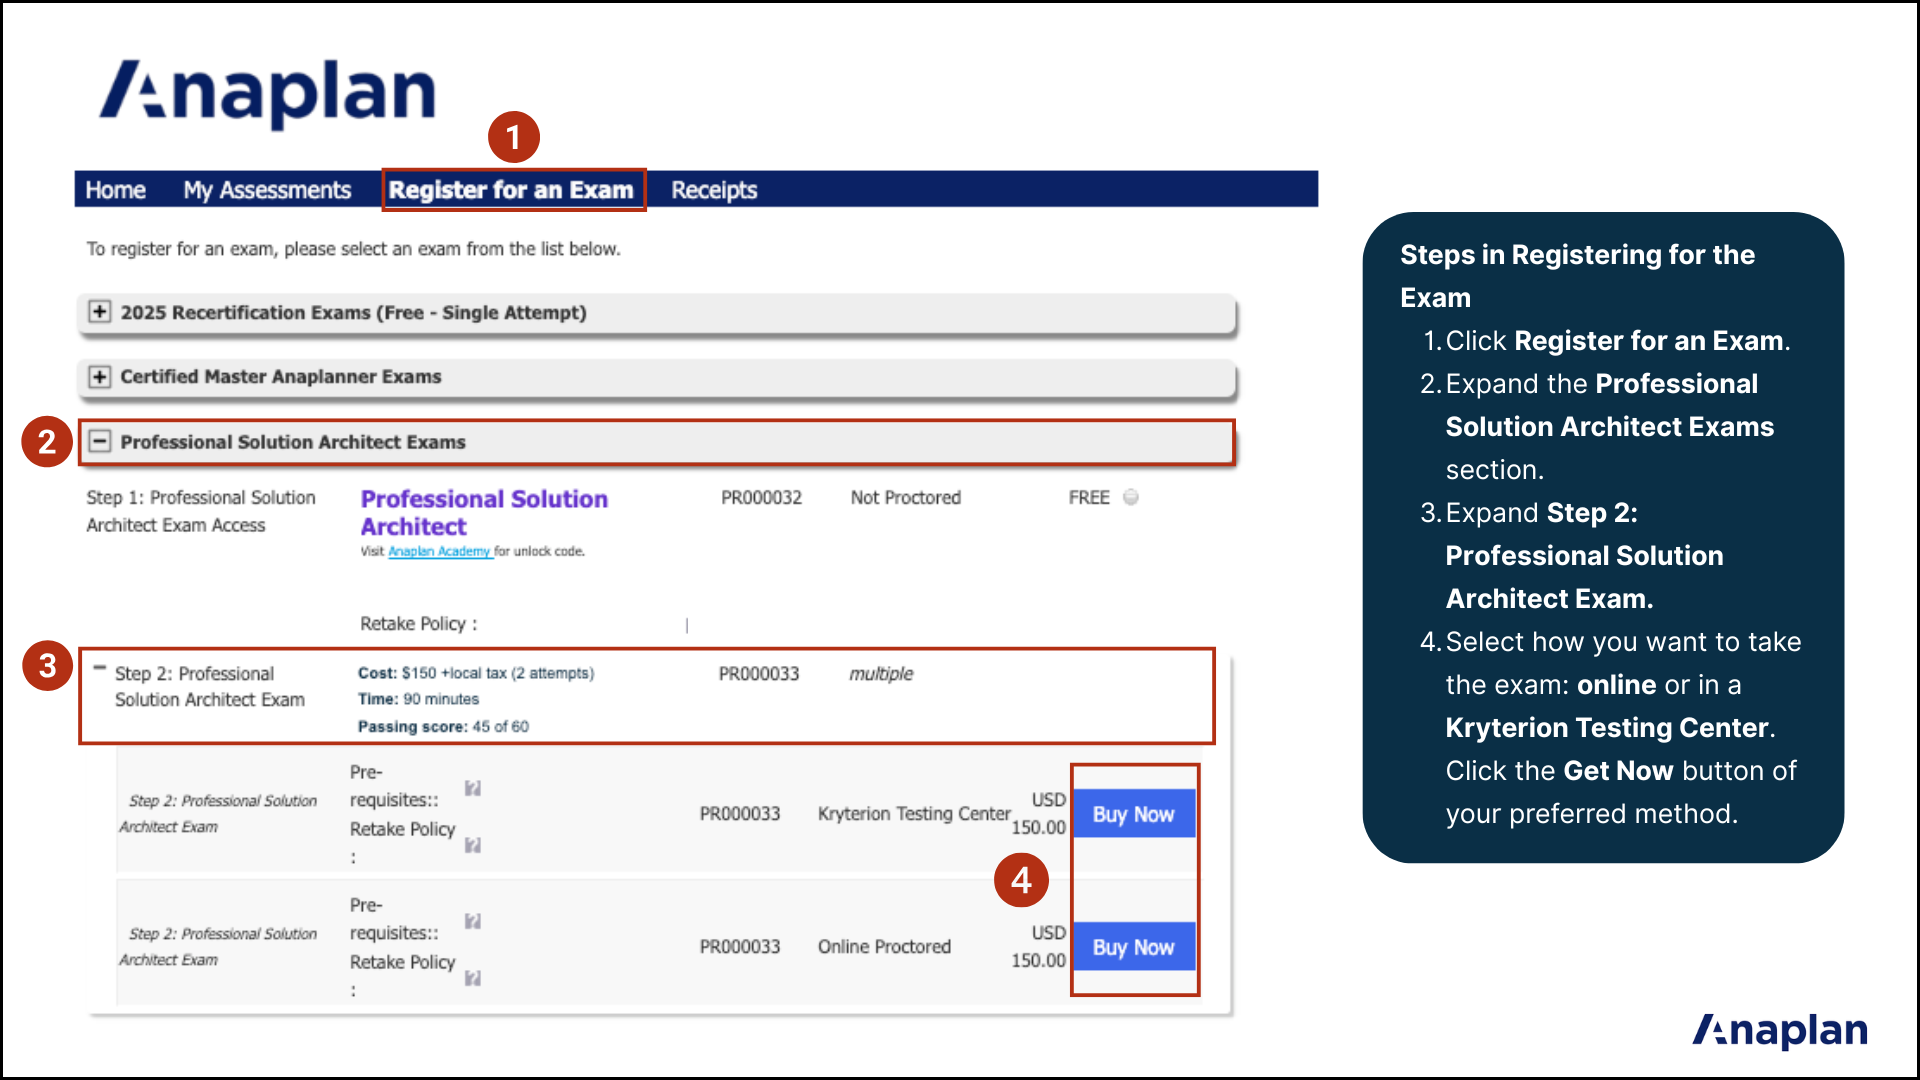Viewport: 1920px width, 1080px height.
Task: Open the Professional Solution Architect exam link
Action: coord(484,512)
